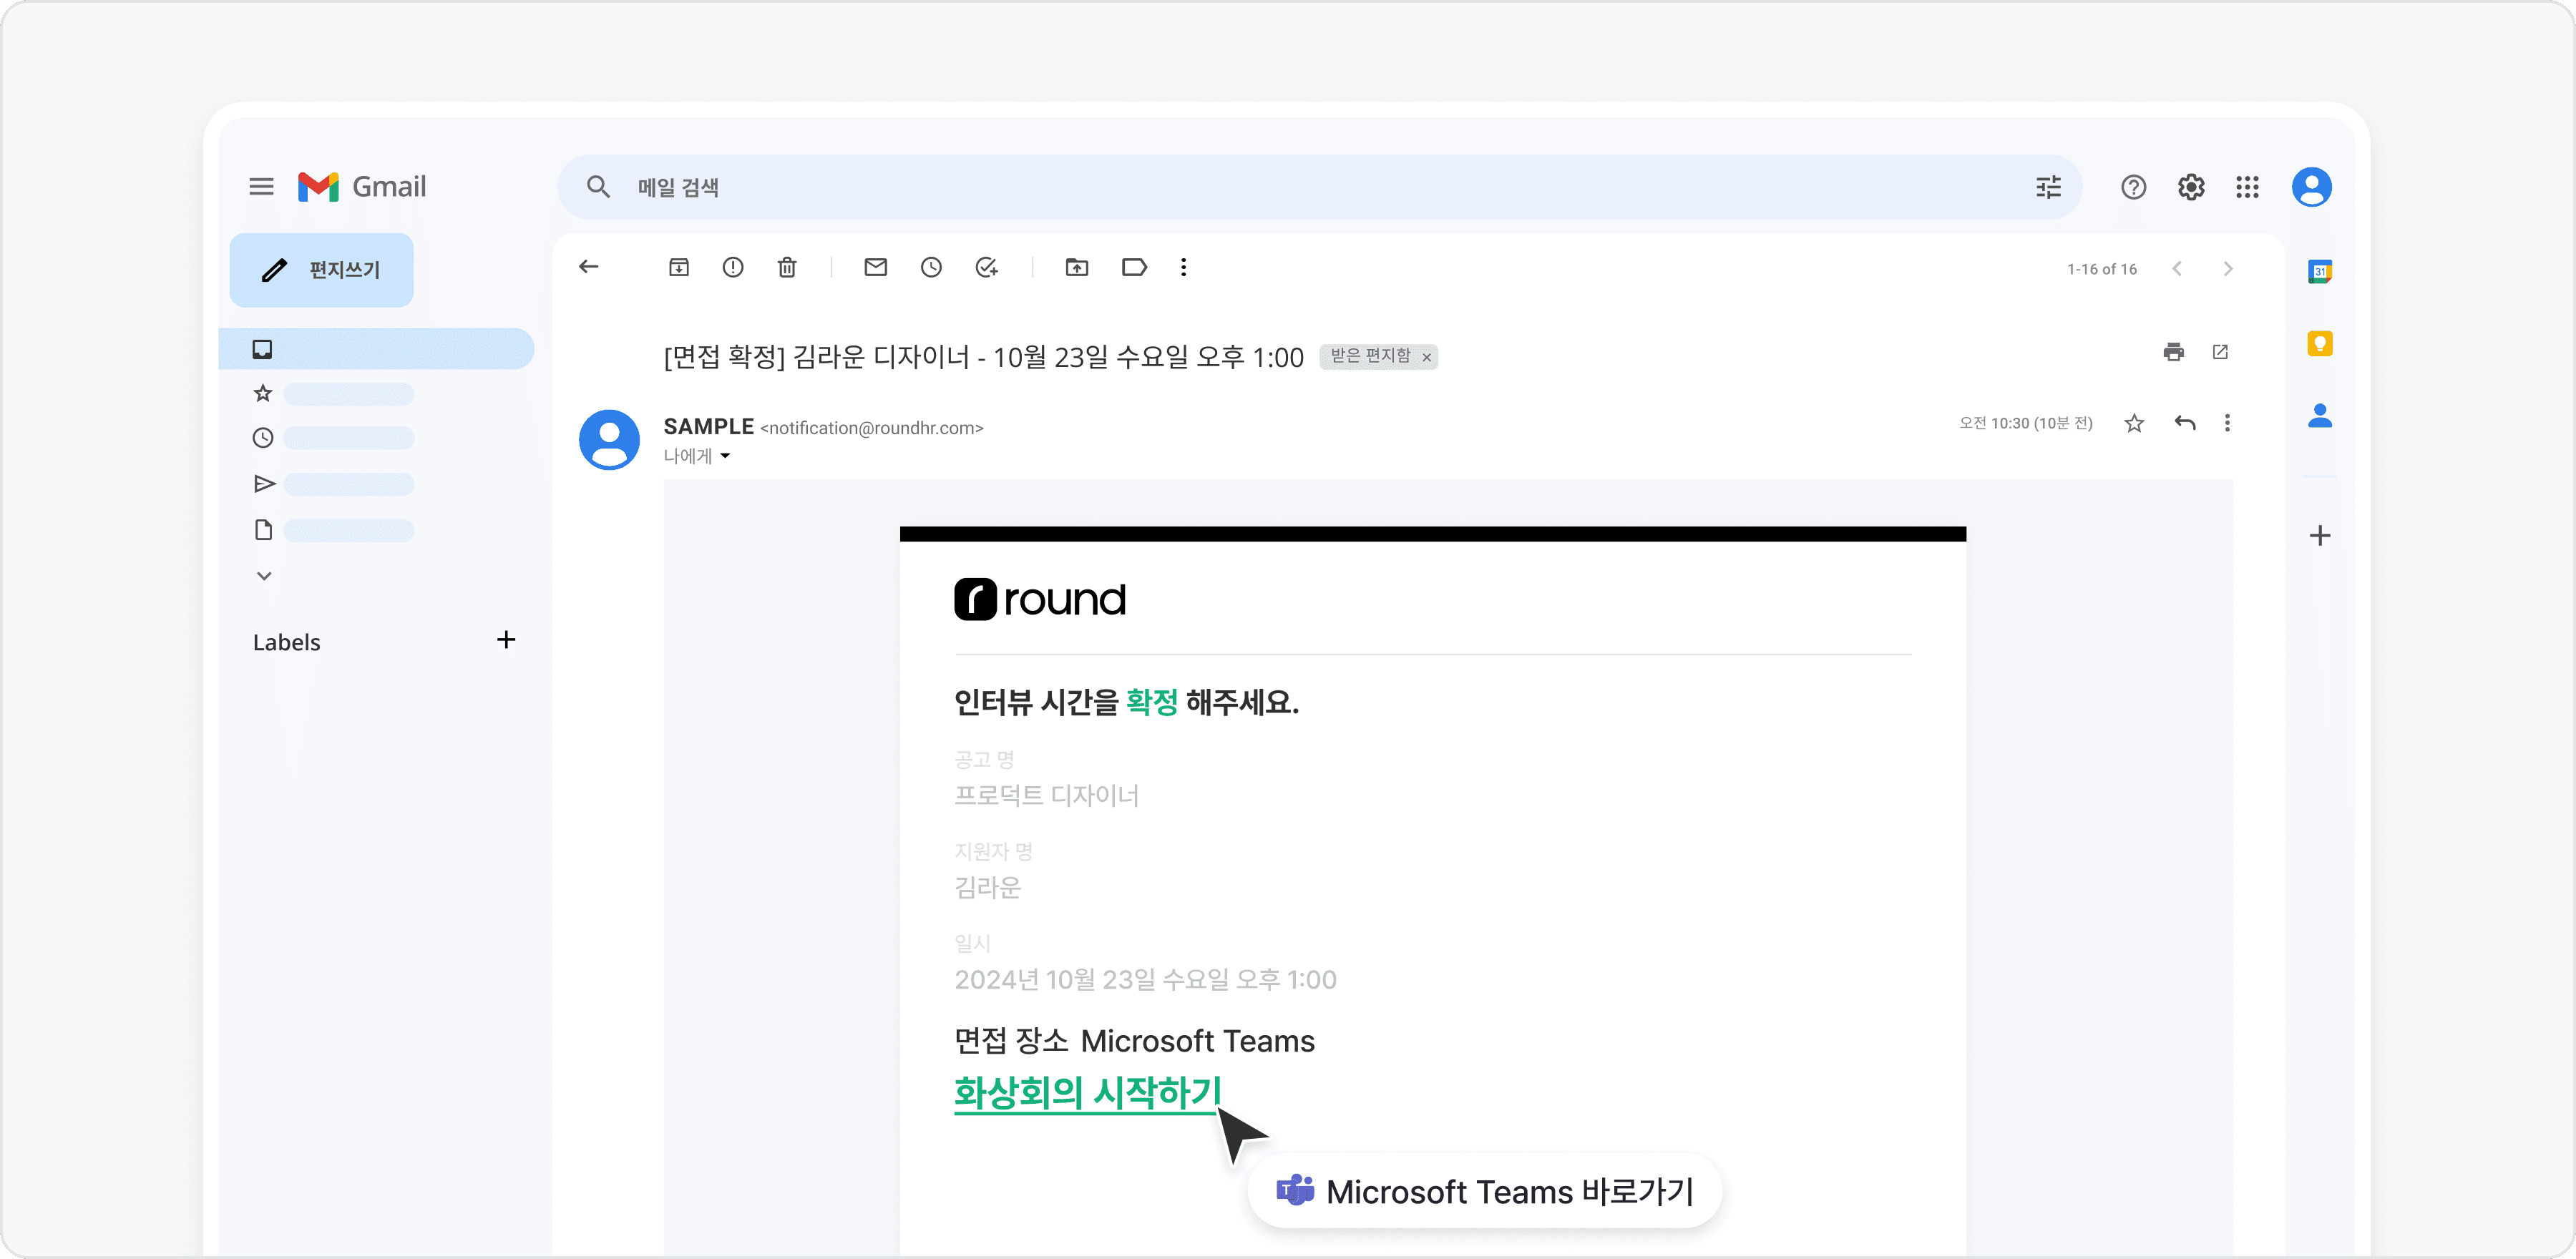Mark the email as unread
This screenshot has width=2576, height=1259.
click(875, 267)
